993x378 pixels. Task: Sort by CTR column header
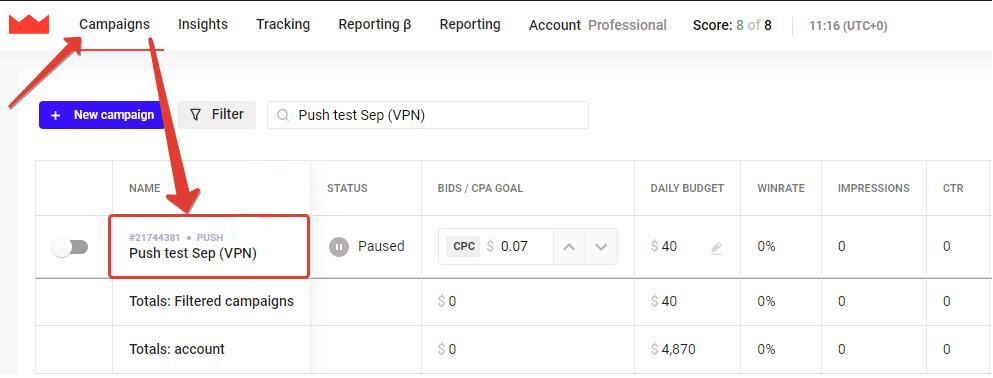point(953,188)
